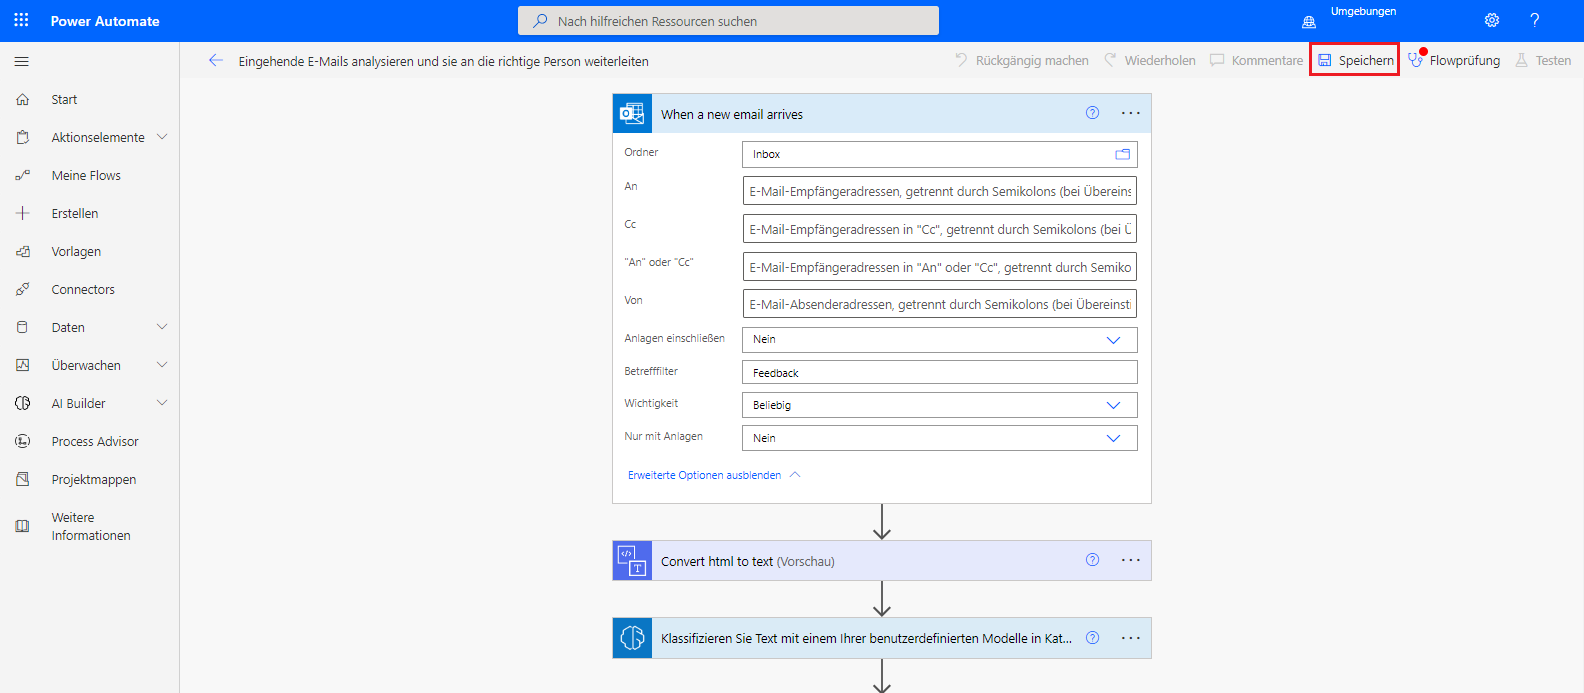Screen dimensions: 1584x693
Task: Click the Speichern button
Action: tap(1355, 60)
